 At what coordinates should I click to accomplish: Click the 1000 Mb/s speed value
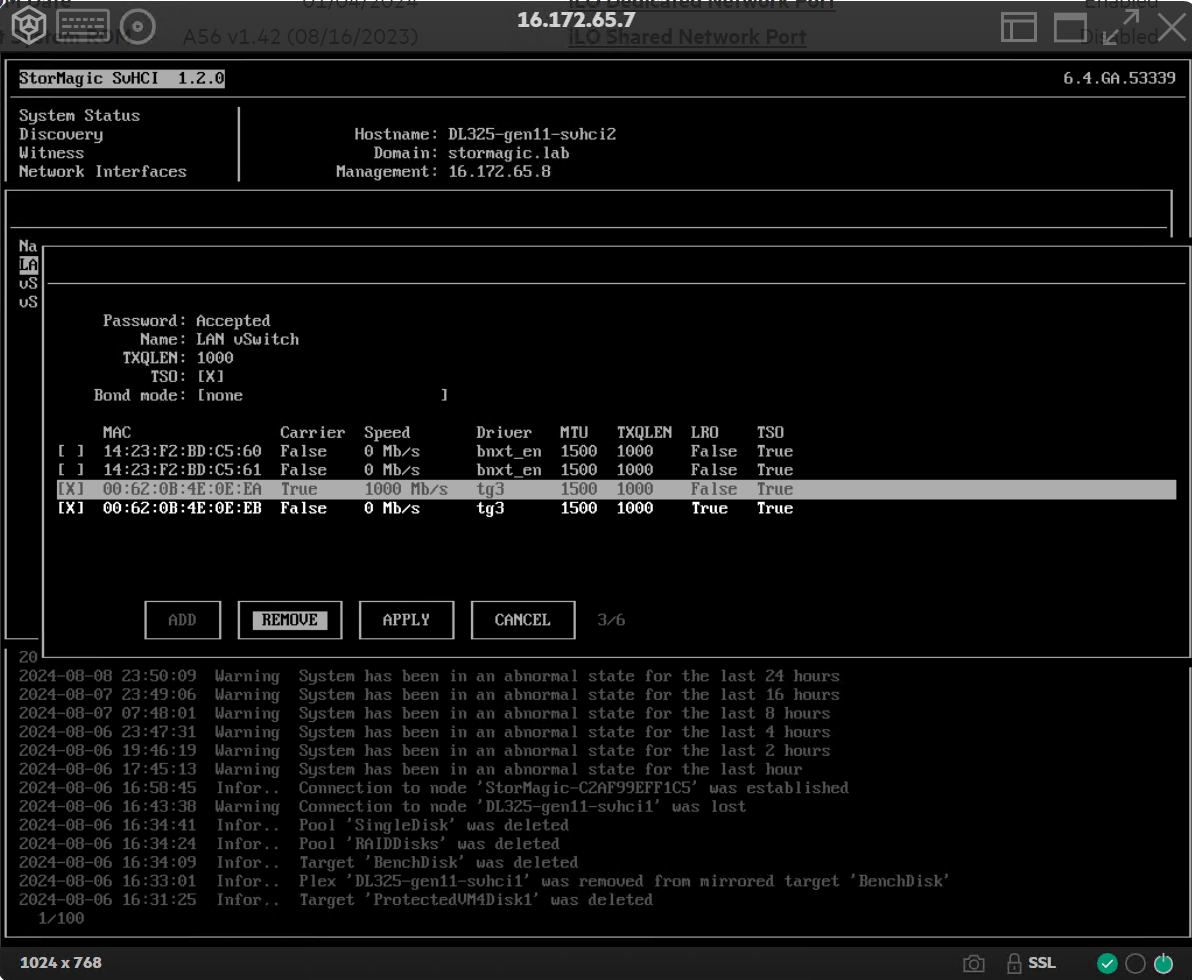pyautogui.click(x=406, y=489)
